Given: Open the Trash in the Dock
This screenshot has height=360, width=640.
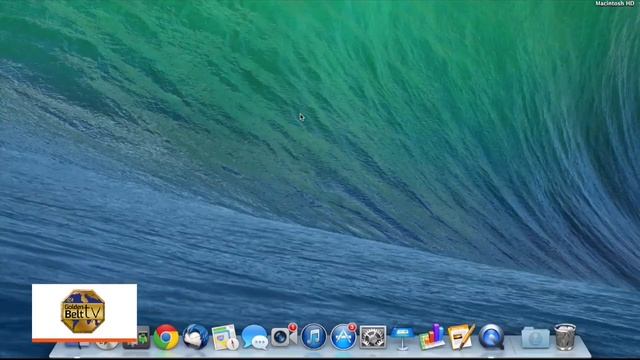Looking at the screenshot, I should (x=565, y=337).
